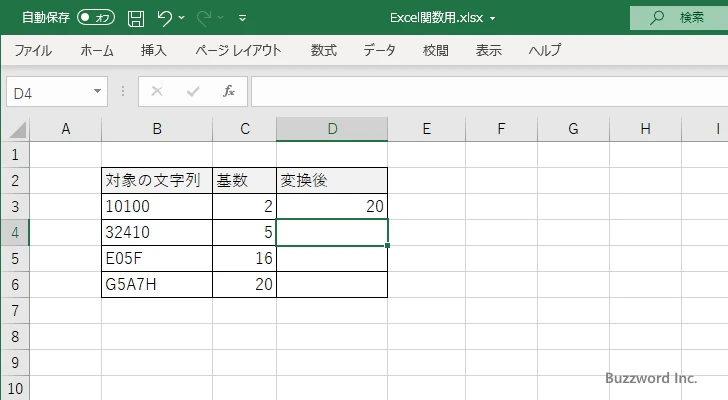The width and height of the screenshot is (728, 400).
Task: Select row 2 header
Action: 15,181
